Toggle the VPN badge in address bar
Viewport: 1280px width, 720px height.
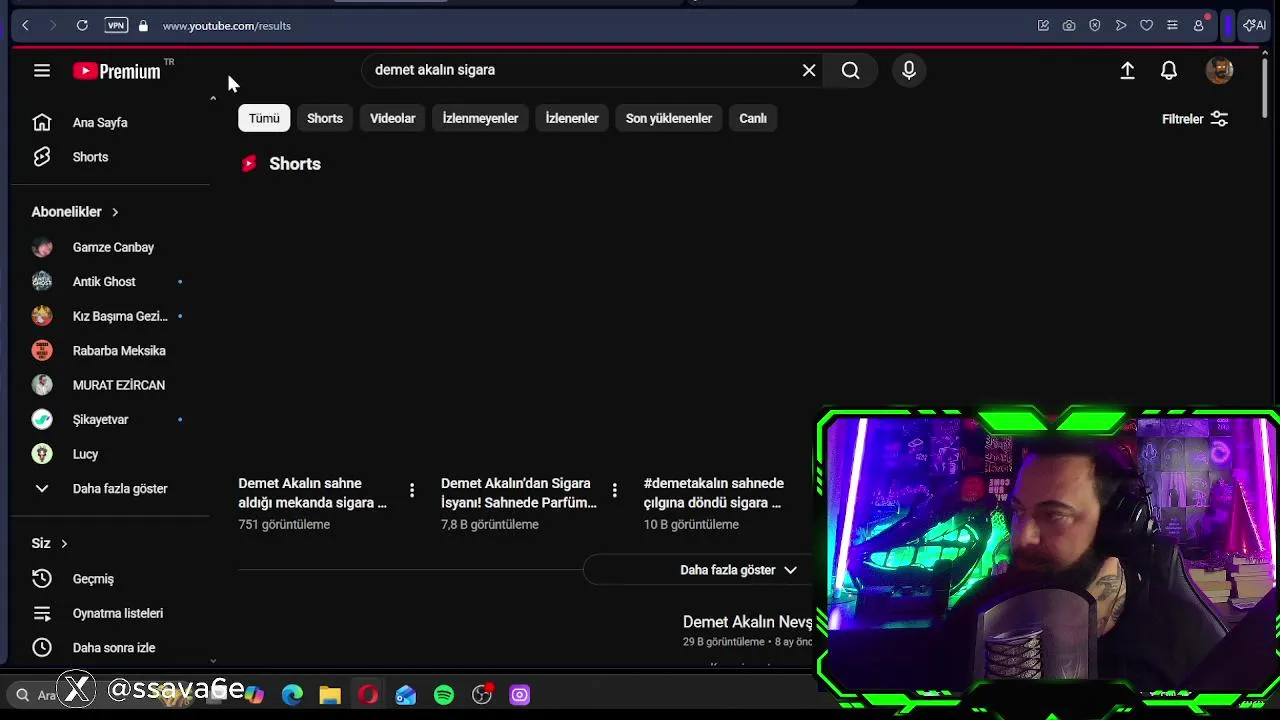[116, 25]
